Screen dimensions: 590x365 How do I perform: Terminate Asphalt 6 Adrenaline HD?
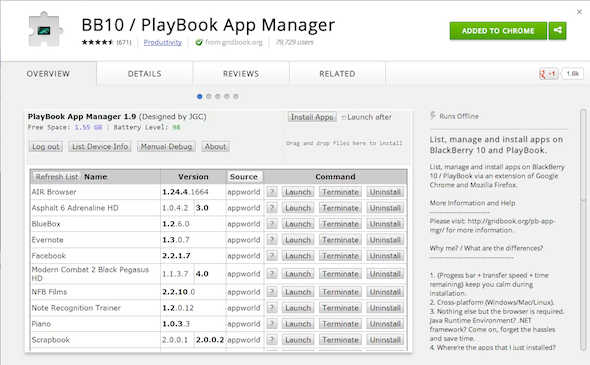[340, 208]
